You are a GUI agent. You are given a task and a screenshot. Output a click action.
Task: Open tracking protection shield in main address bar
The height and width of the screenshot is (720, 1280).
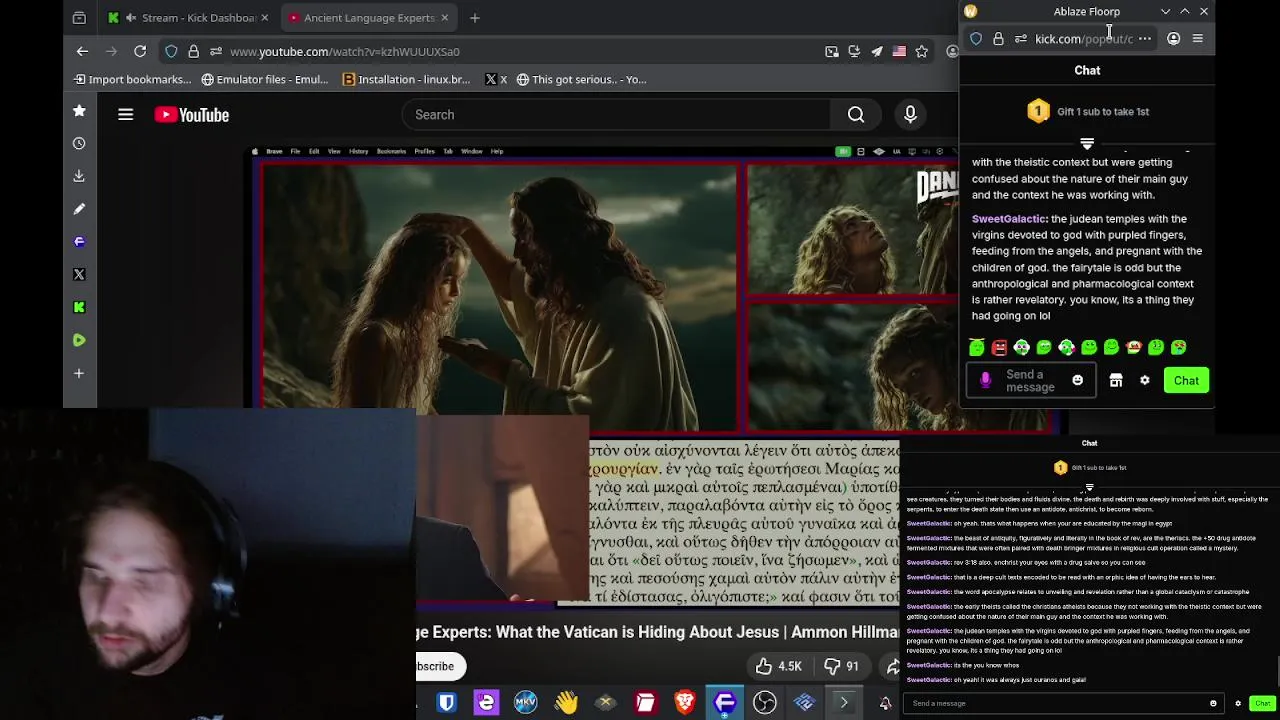tap(171, 51)
